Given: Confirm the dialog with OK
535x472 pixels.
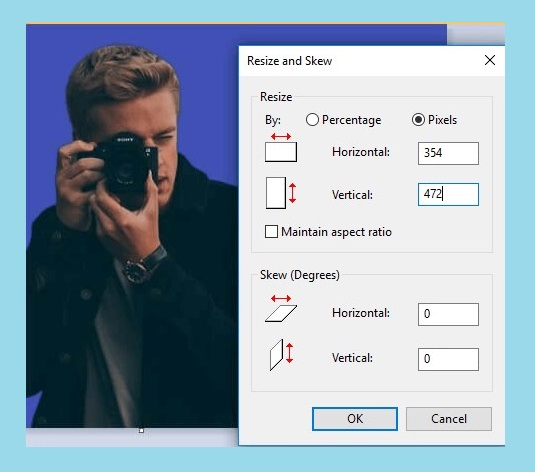Looking at the screenshot, I should pyautogui.click(x=355, y=419).
